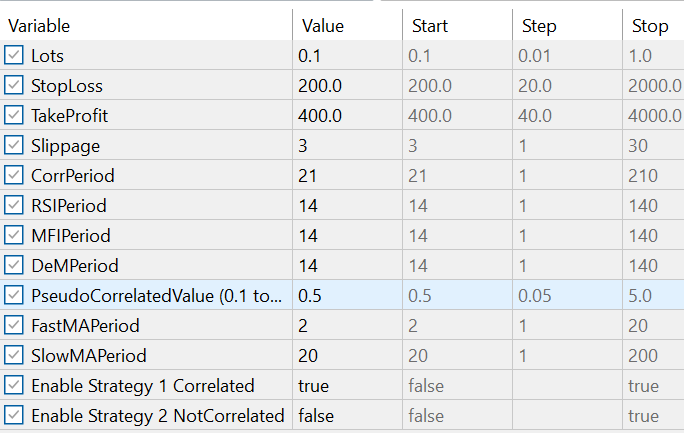Toggle the MFIPeriod checkbox

coord(14,236)
